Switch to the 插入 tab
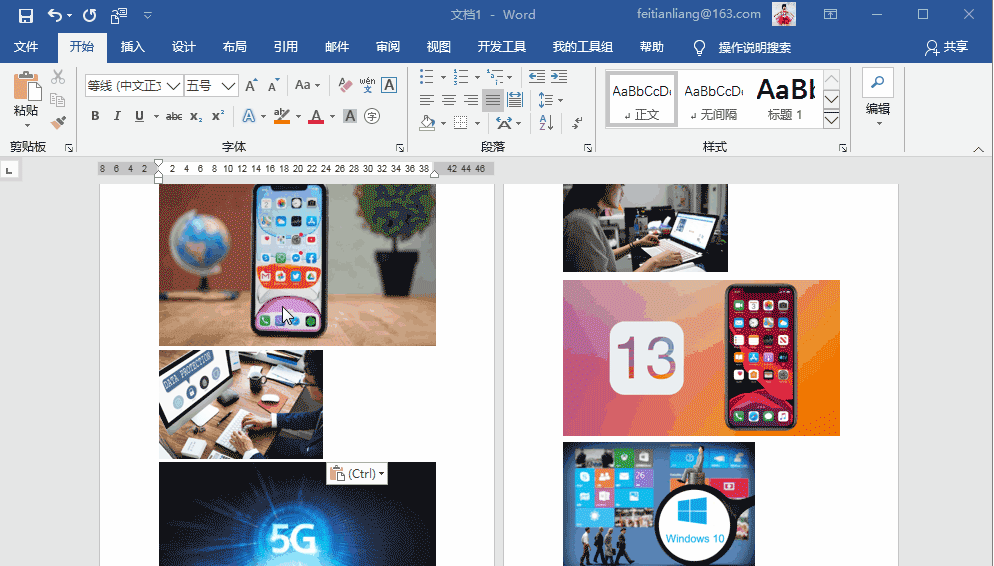This screenshot has height=566, width=994. tap(133, 47)
